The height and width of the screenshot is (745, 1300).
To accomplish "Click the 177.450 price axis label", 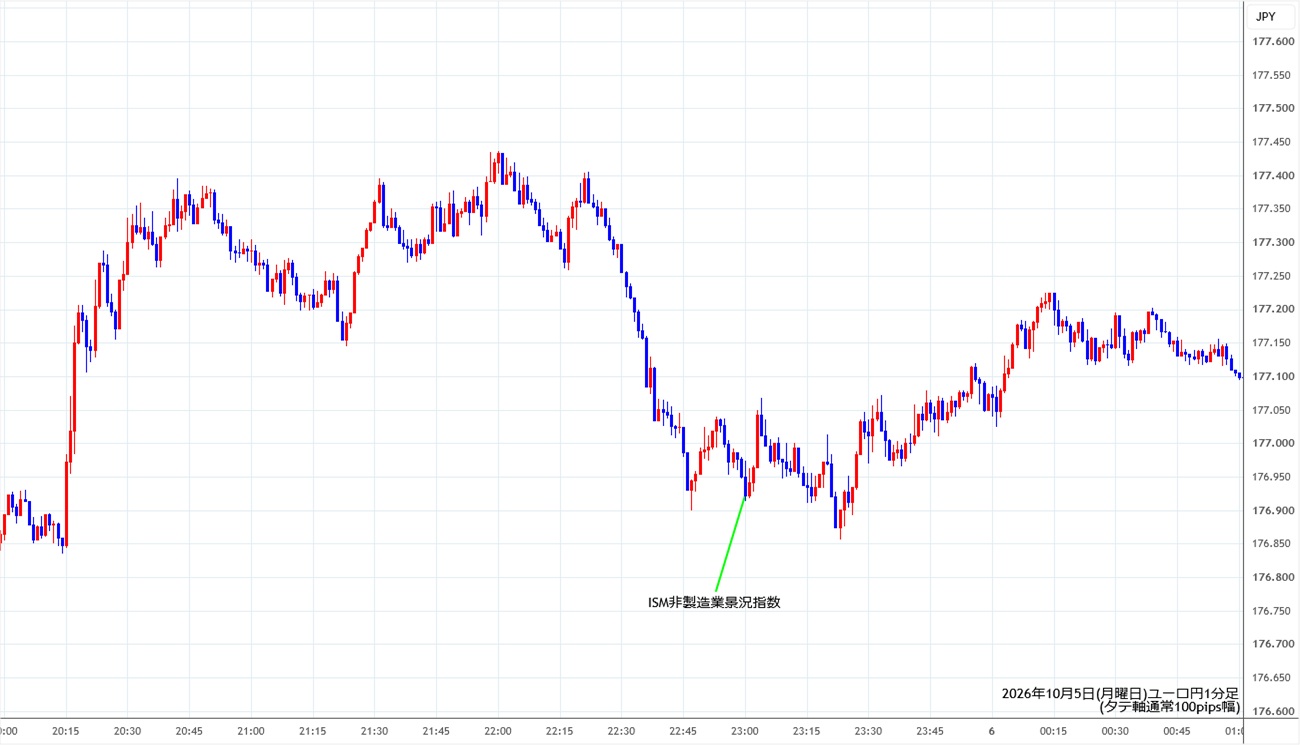I will point(1274,142).
